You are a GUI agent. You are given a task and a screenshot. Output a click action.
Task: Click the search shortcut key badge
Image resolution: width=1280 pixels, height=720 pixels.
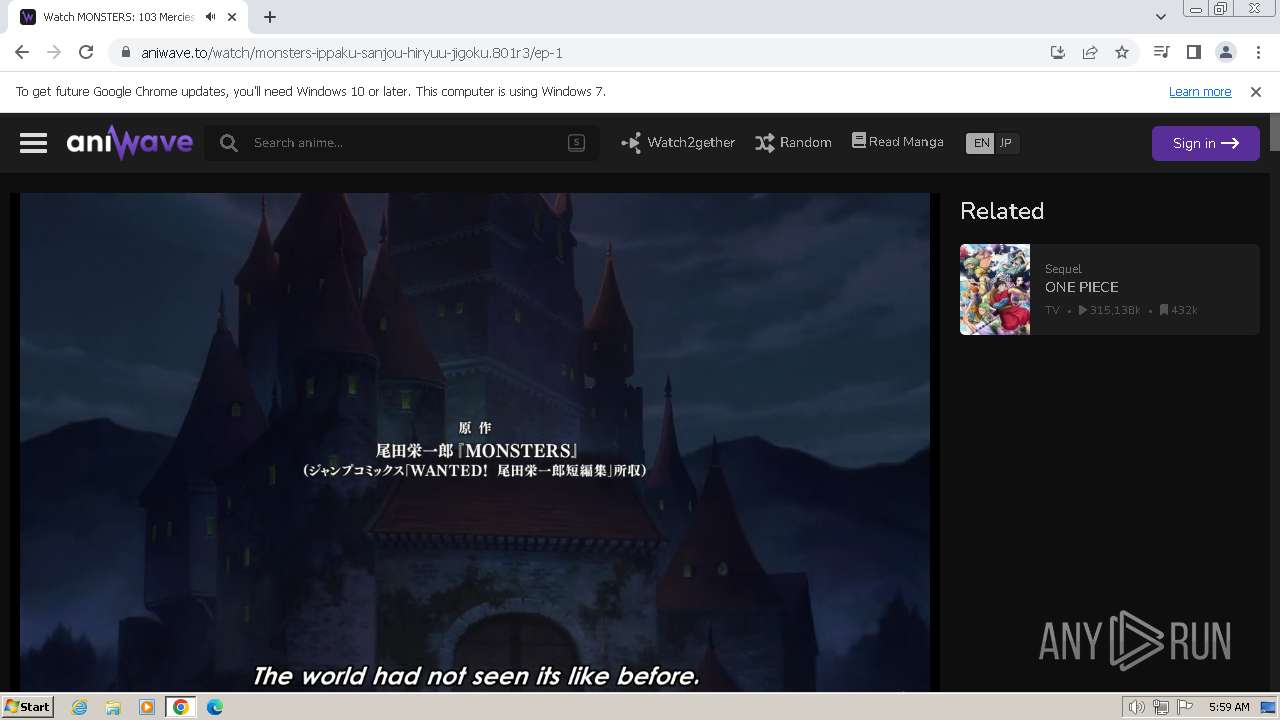tap(576, 142)
